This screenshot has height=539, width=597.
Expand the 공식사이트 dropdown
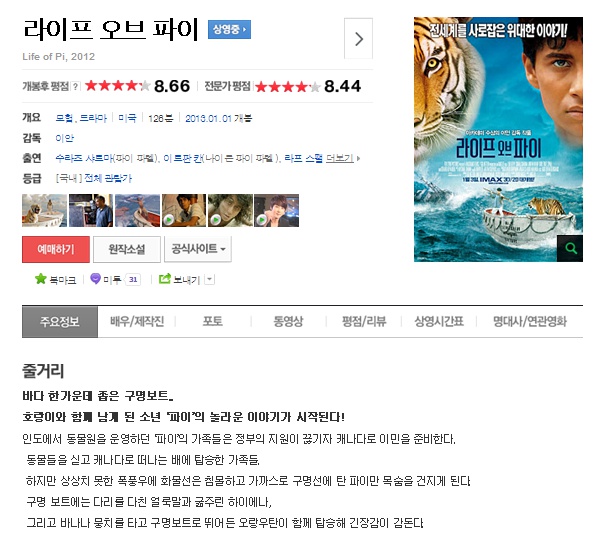pos(198,249)
